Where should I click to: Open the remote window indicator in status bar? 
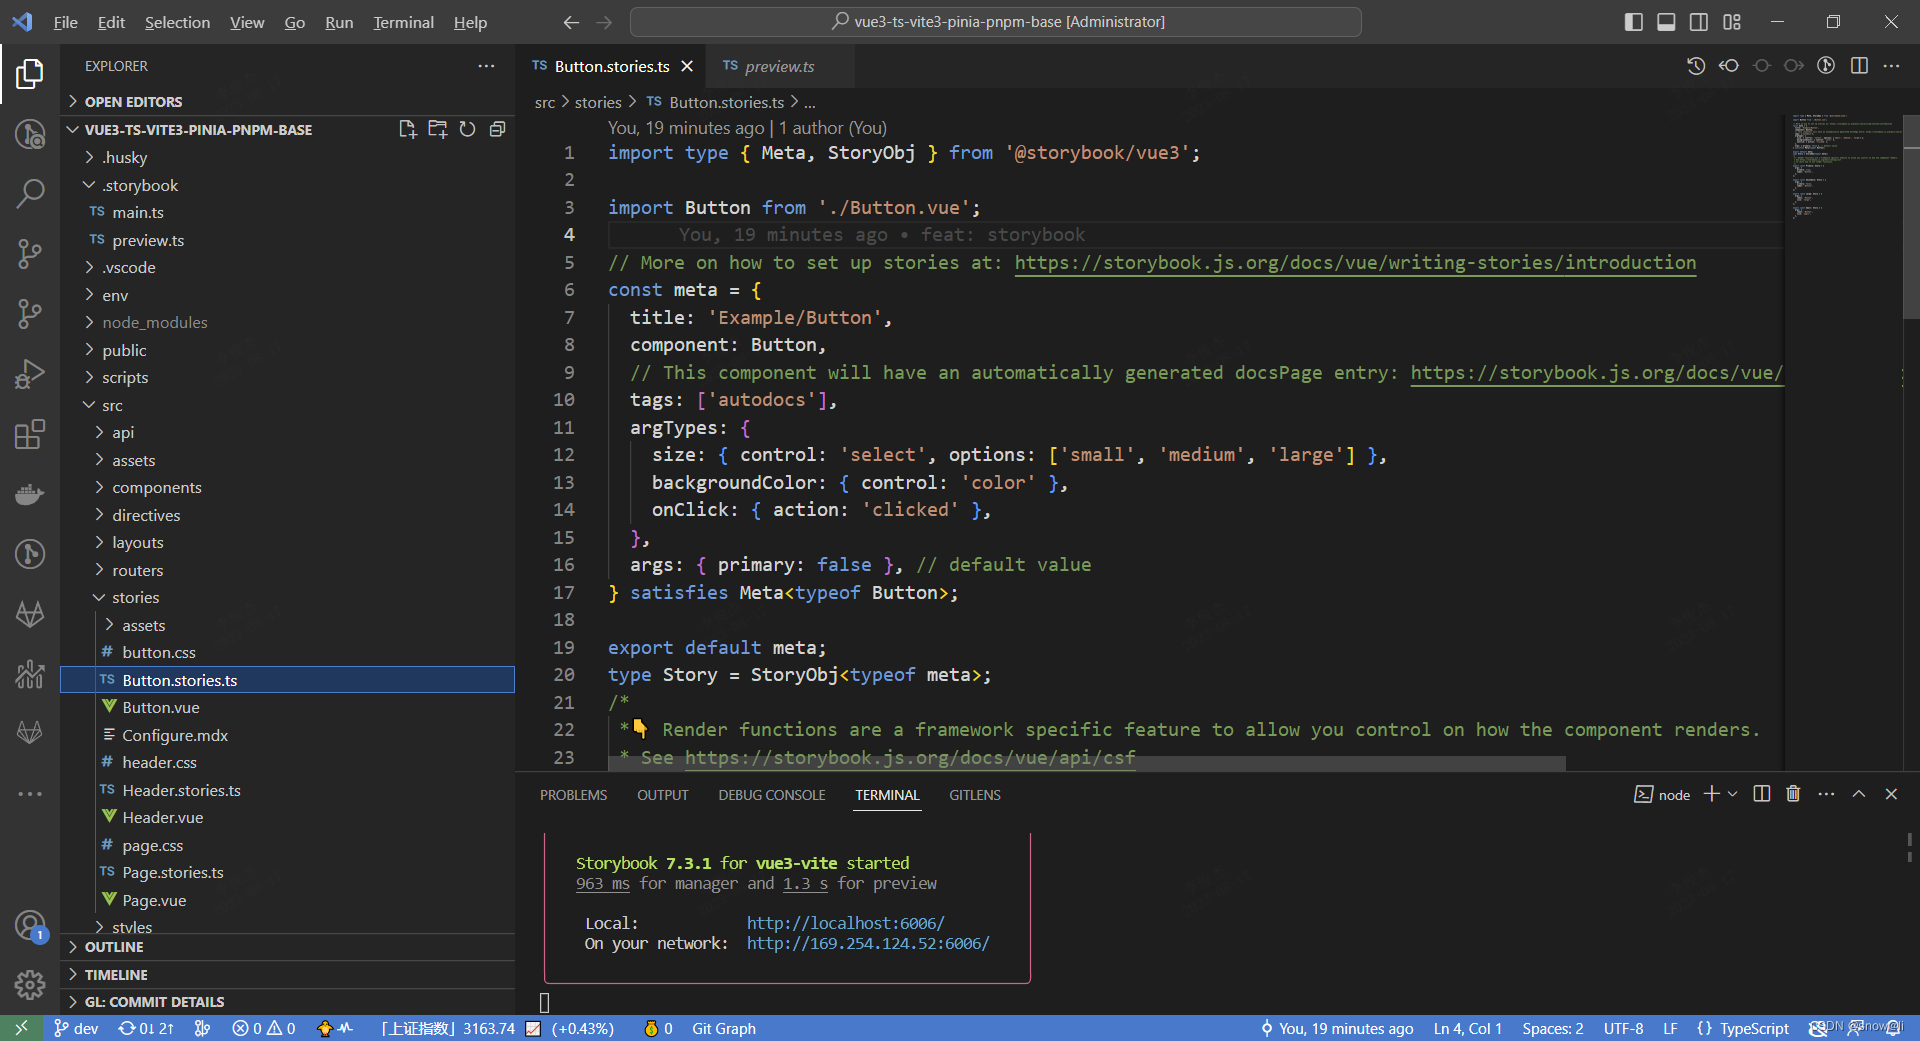coord(21,1028)
